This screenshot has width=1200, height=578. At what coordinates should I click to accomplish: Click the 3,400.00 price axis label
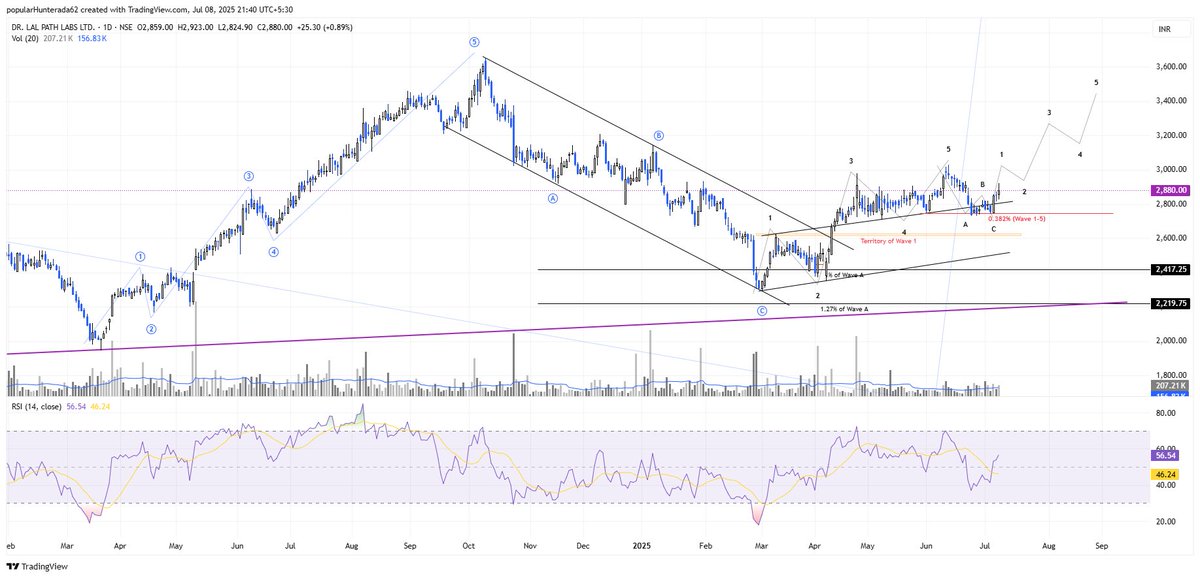click(1169, 100)
